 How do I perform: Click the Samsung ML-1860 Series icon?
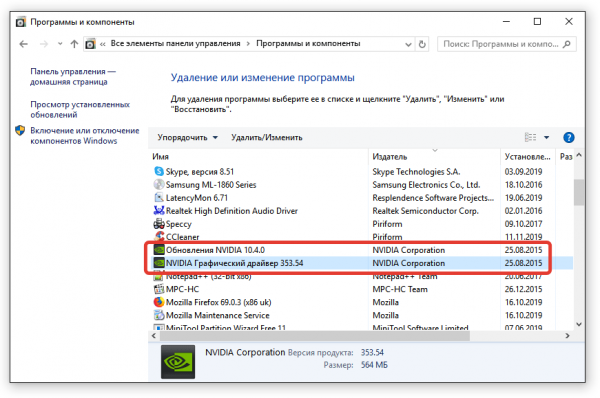[159, 184]
